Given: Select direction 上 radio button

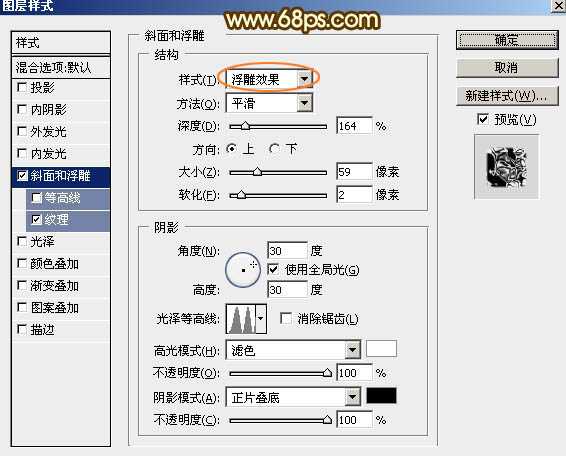Looking at the screenshot, I should tap(231, 148).
